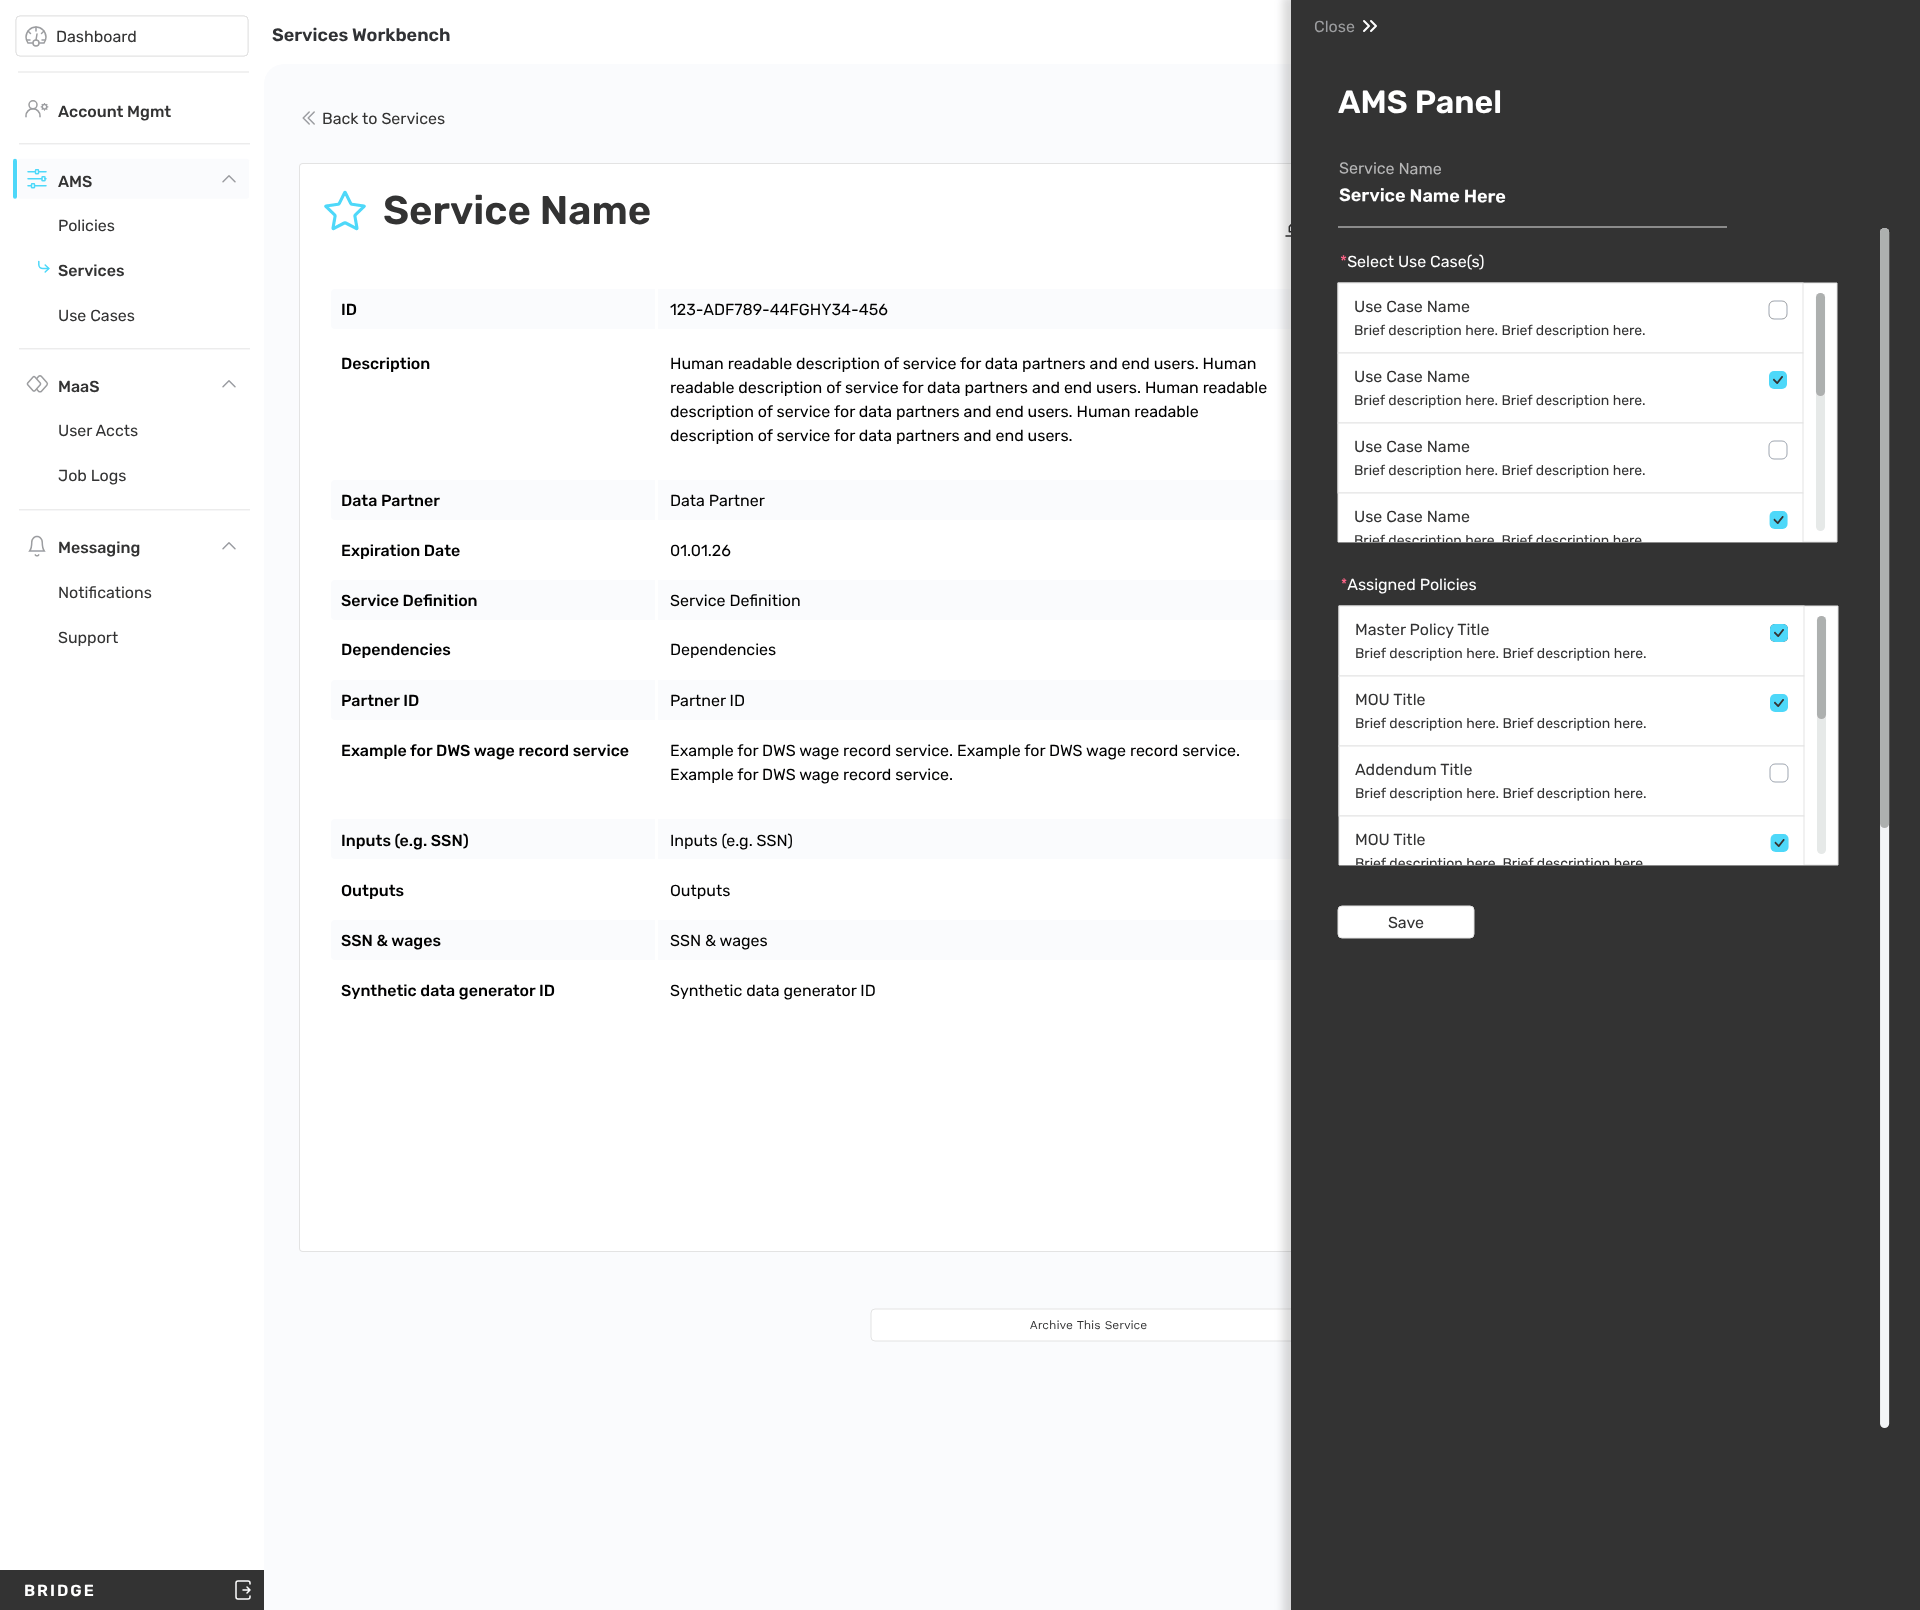Click the MaaS diamond icon
The image size is (1920, 1610).
point(37,385)
